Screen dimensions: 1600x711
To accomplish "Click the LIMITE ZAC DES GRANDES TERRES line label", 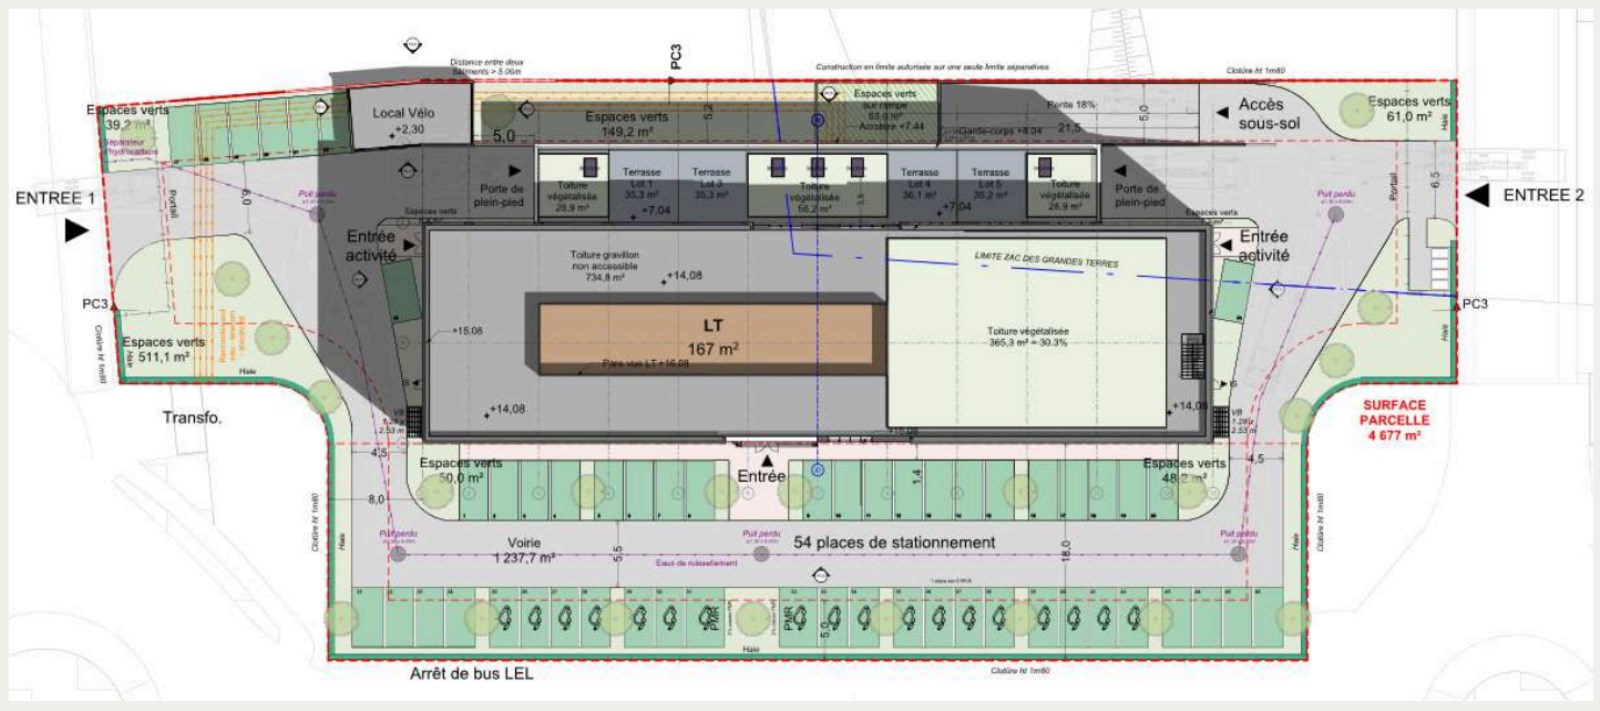I will click(x=1046, y=260).
